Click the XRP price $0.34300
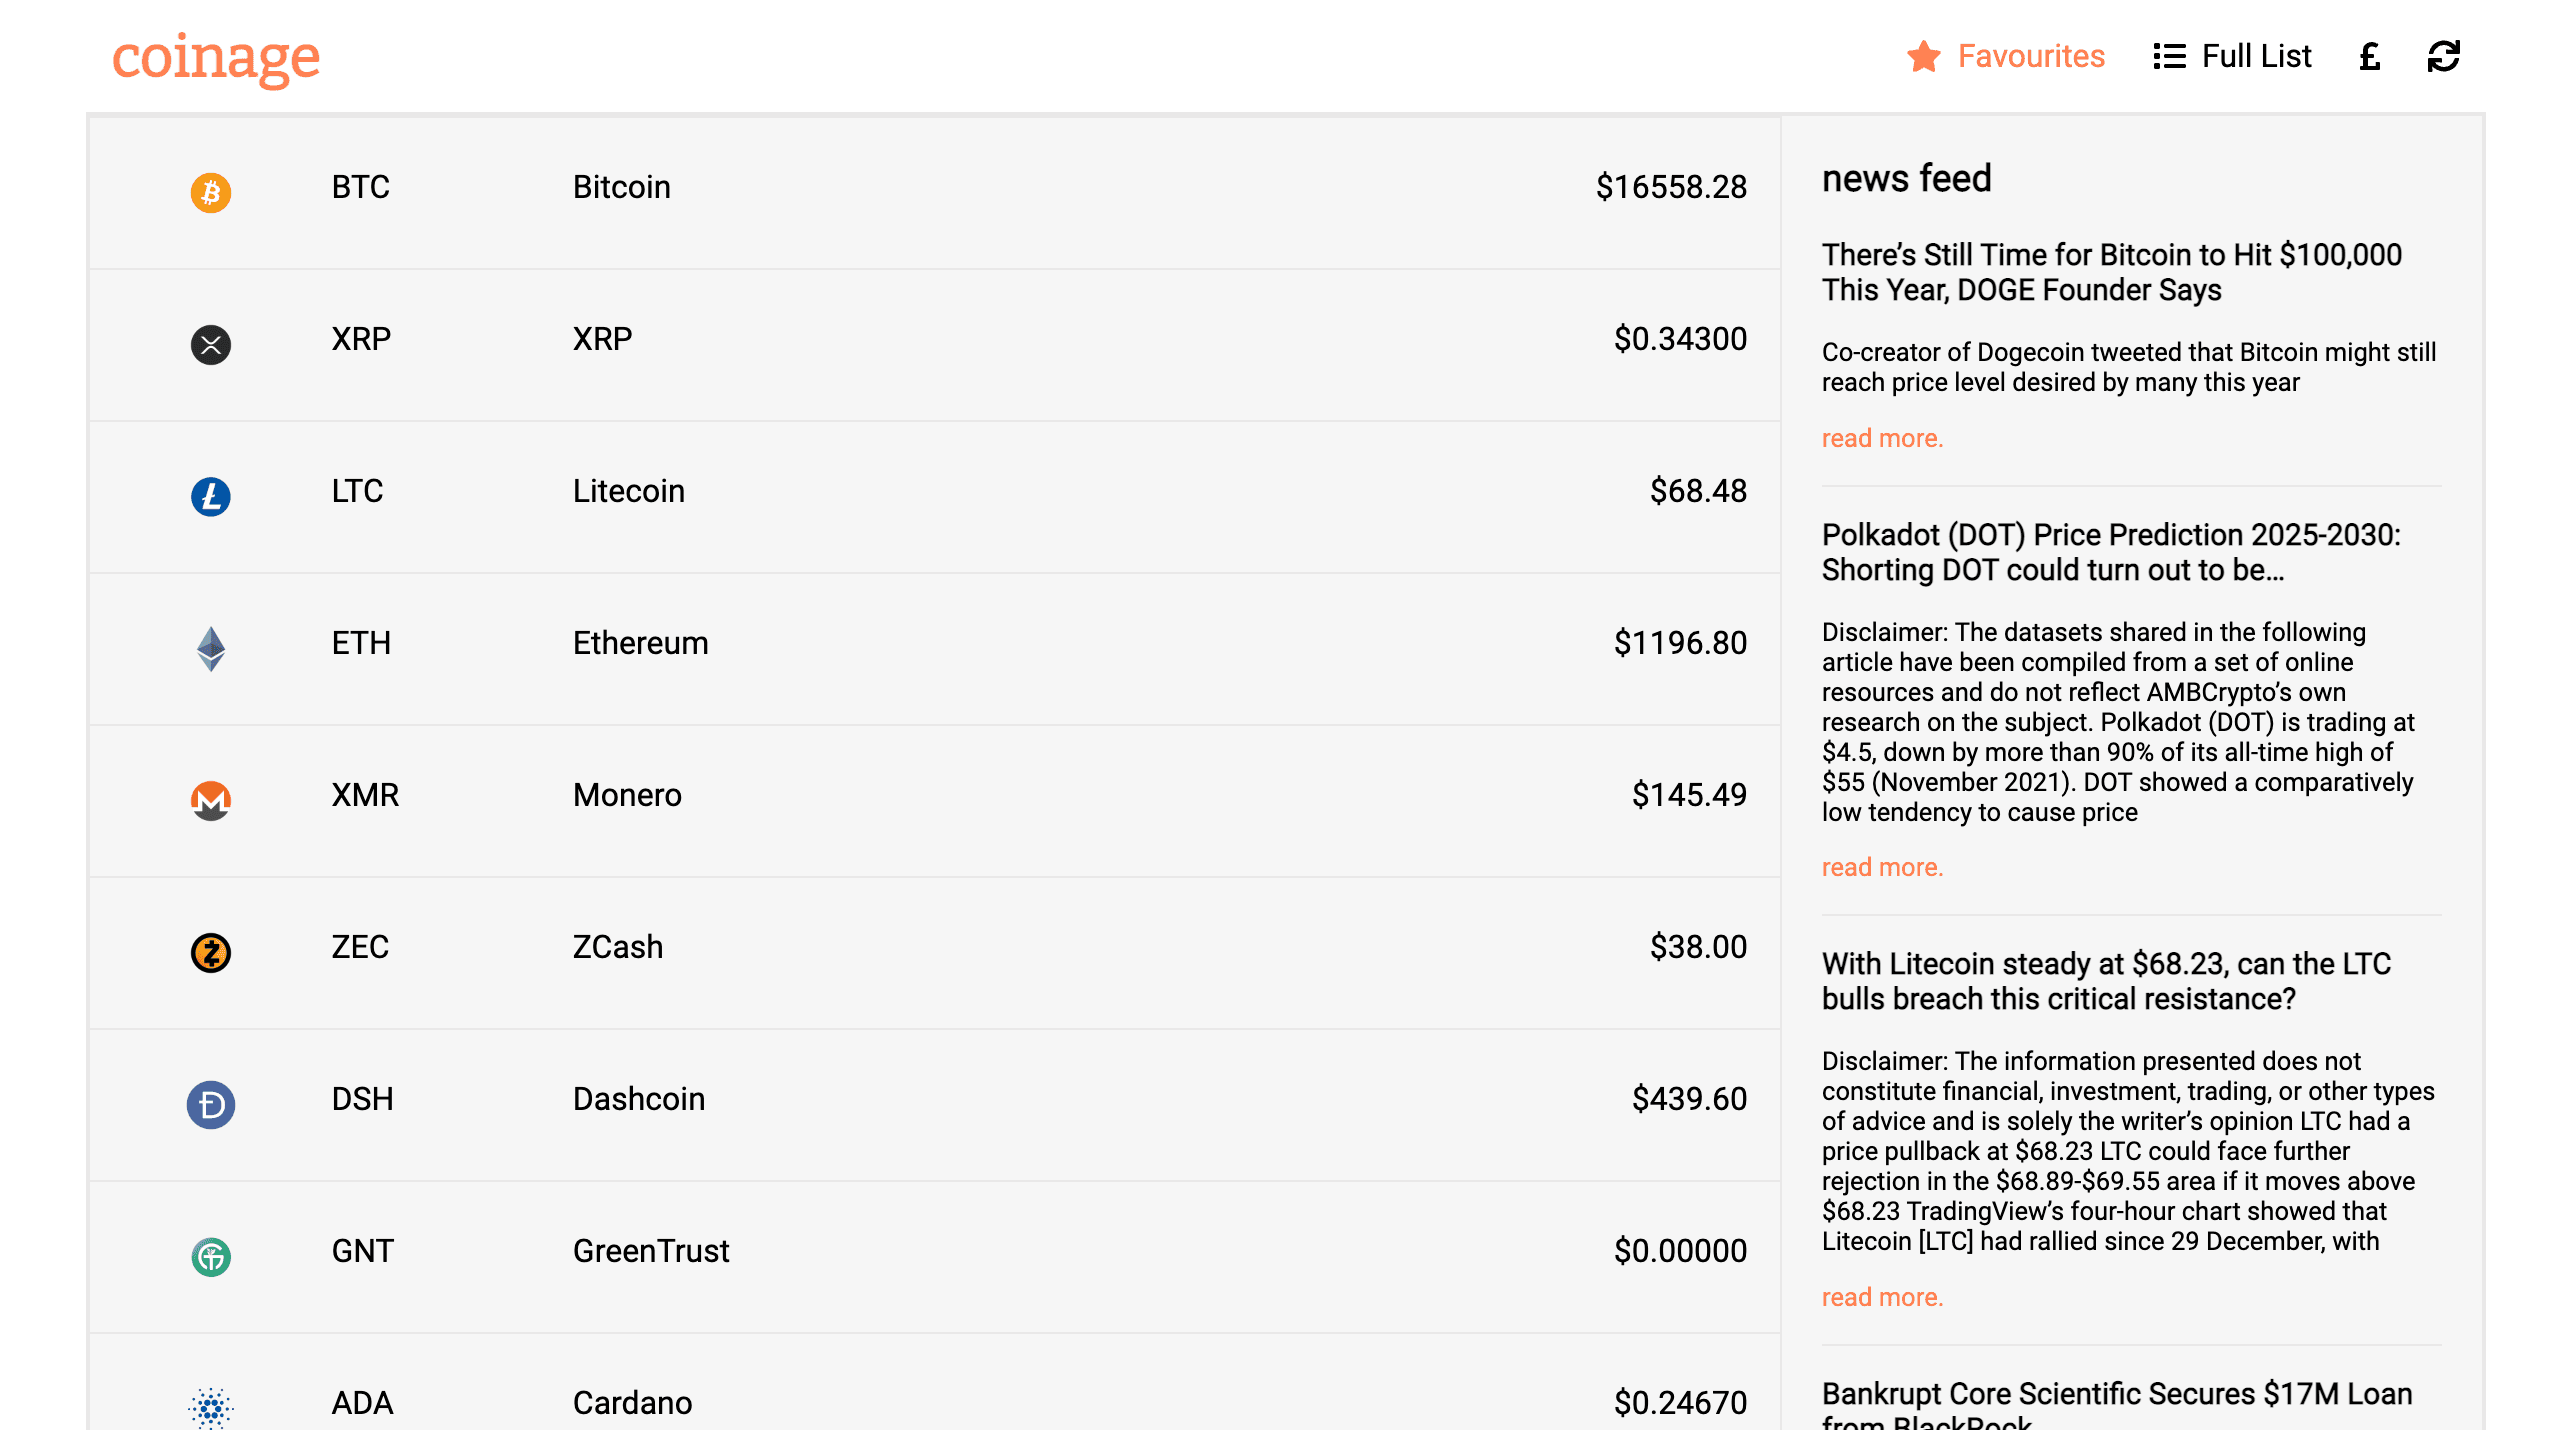The width and height of the screenshot is (2558, 1430). coord(1680,339)
